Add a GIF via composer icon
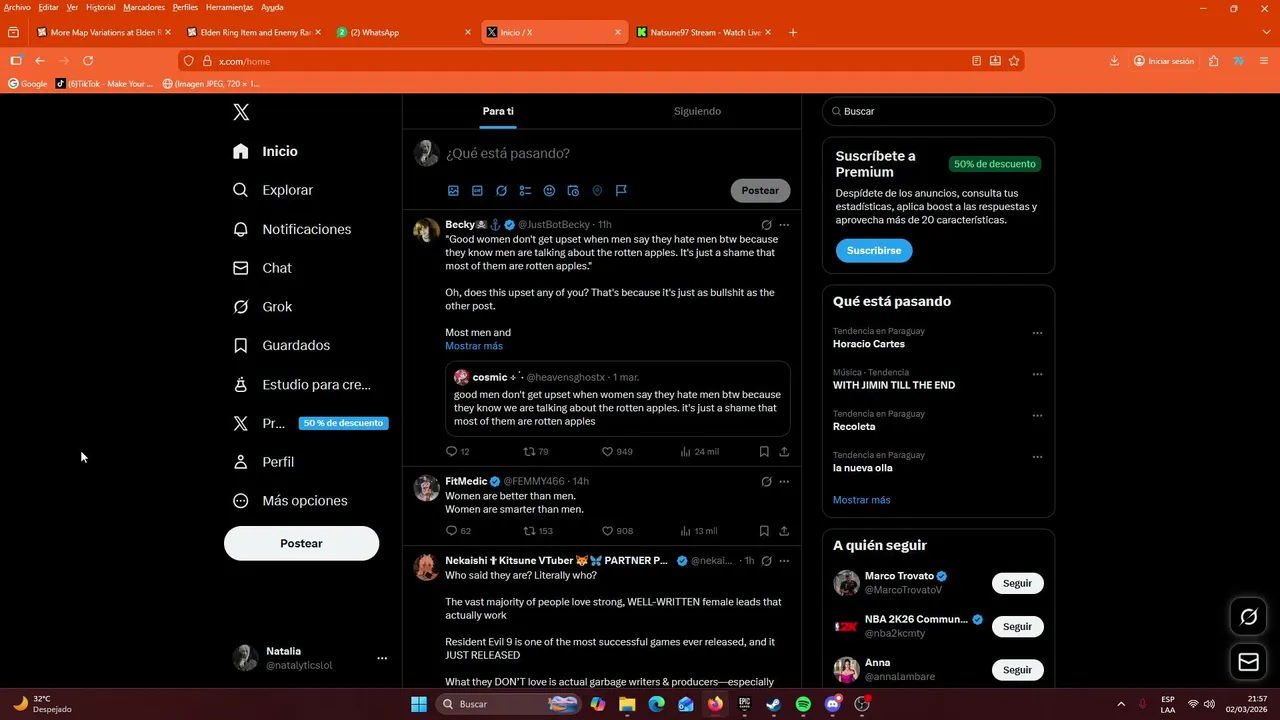1280x720 pixels. point(477,190)
